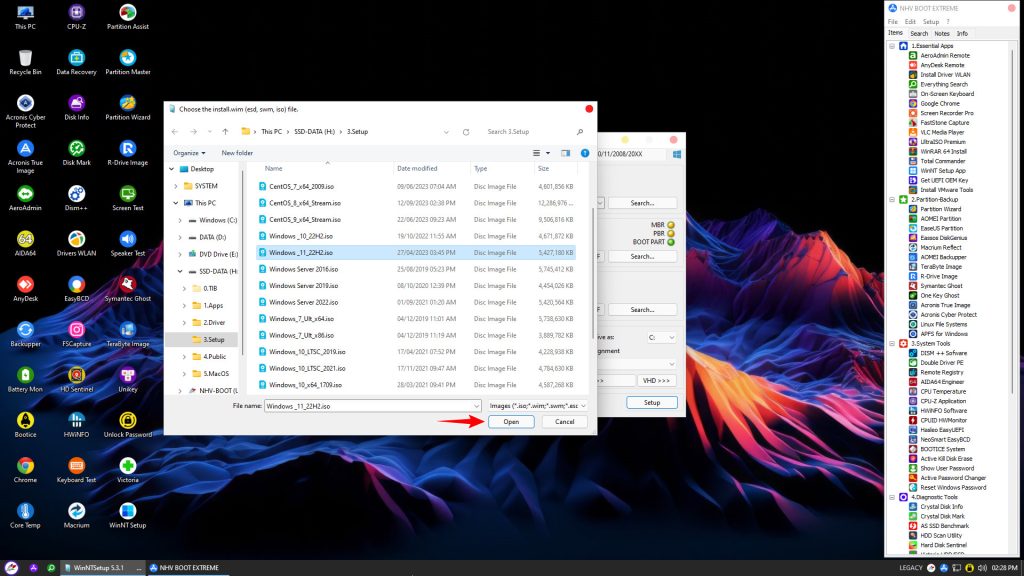This screenshot has width=1024, height=576.
Task: Click Cancel in the file dialog
Action: [564, 422]
